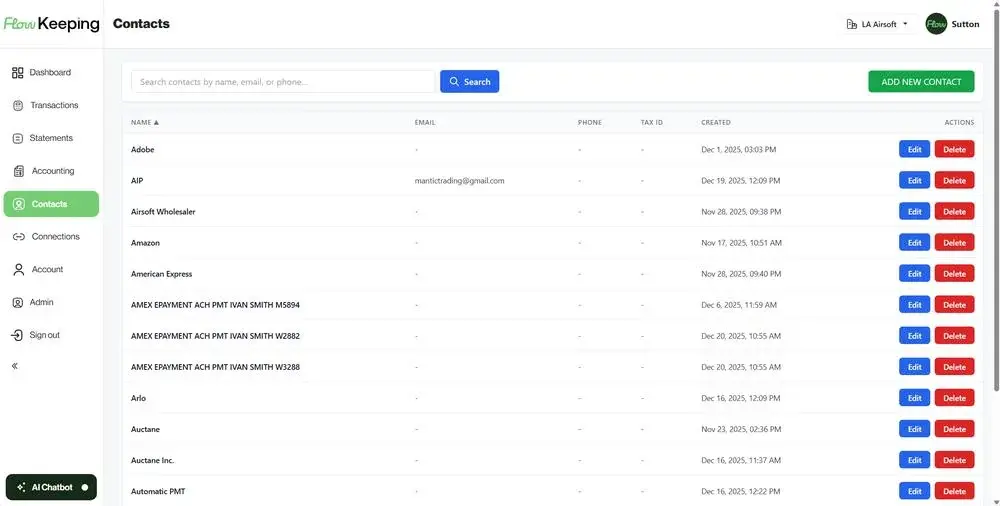Click the page vertical scrollbar
Screen dimensions: 1000x506
pyautogui.click(x=997, y=198)
